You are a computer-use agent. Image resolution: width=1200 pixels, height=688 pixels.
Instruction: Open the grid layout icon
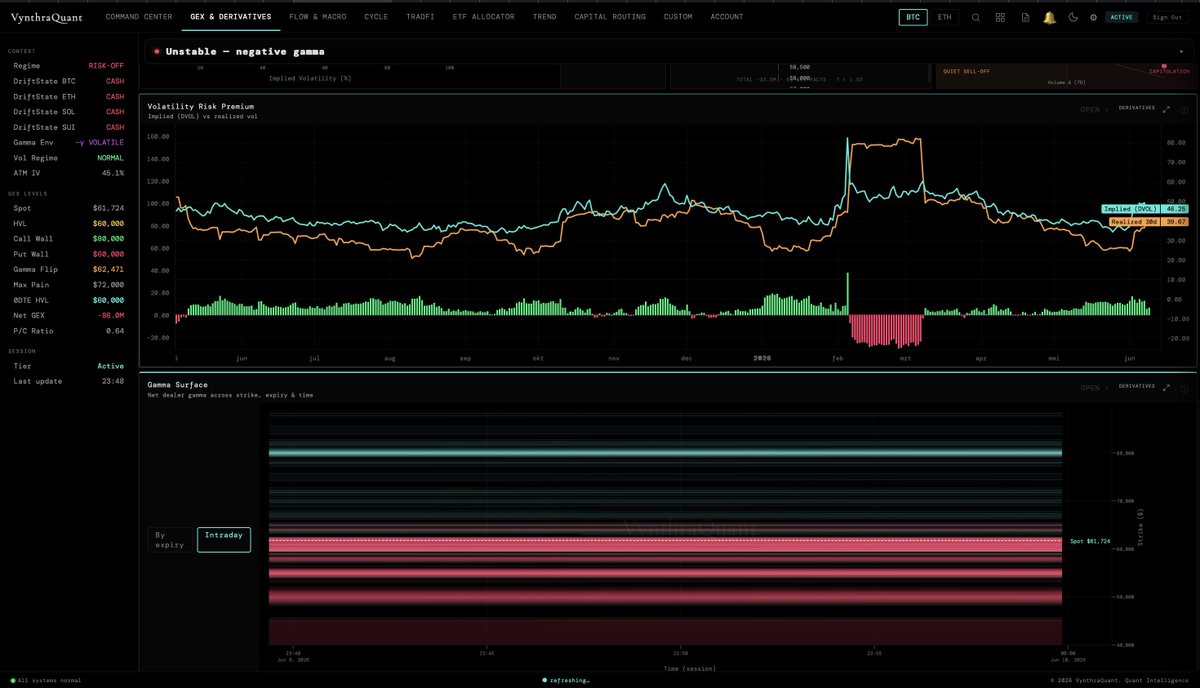tap(1001, 17)
